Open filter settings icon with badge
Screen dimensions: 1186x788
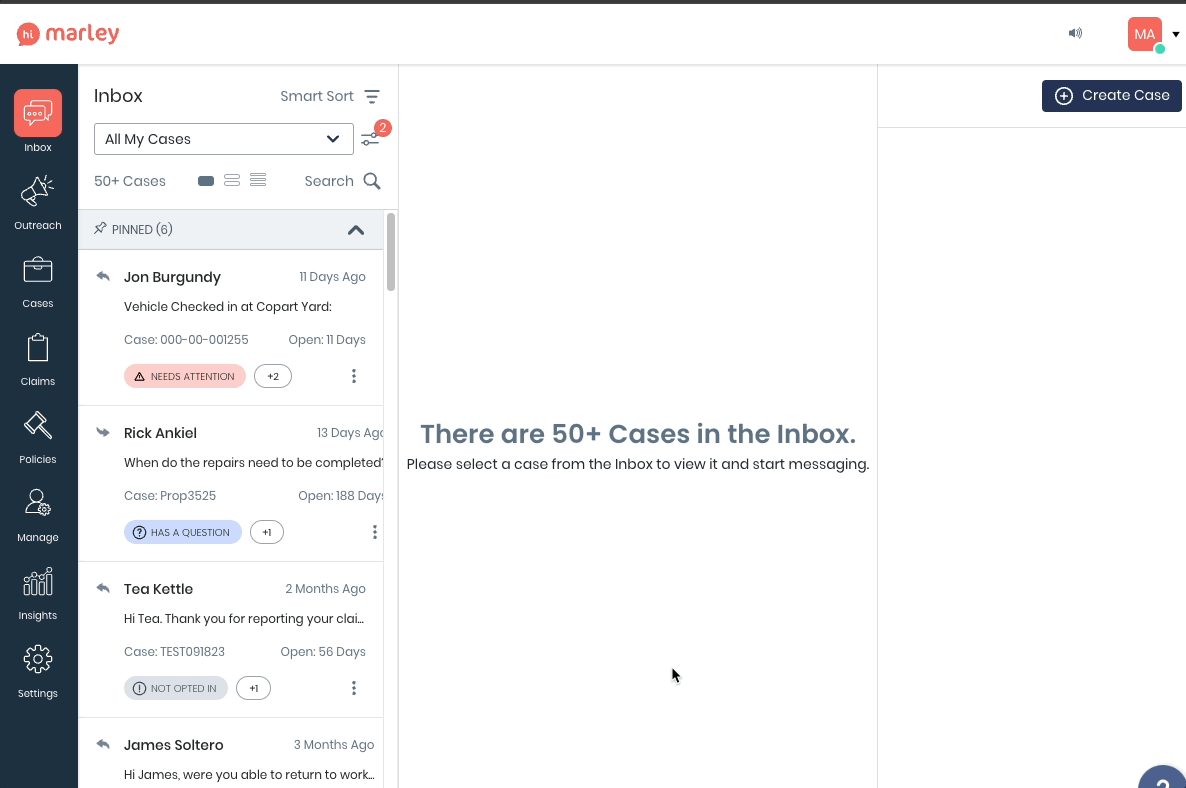coord(371,139)
